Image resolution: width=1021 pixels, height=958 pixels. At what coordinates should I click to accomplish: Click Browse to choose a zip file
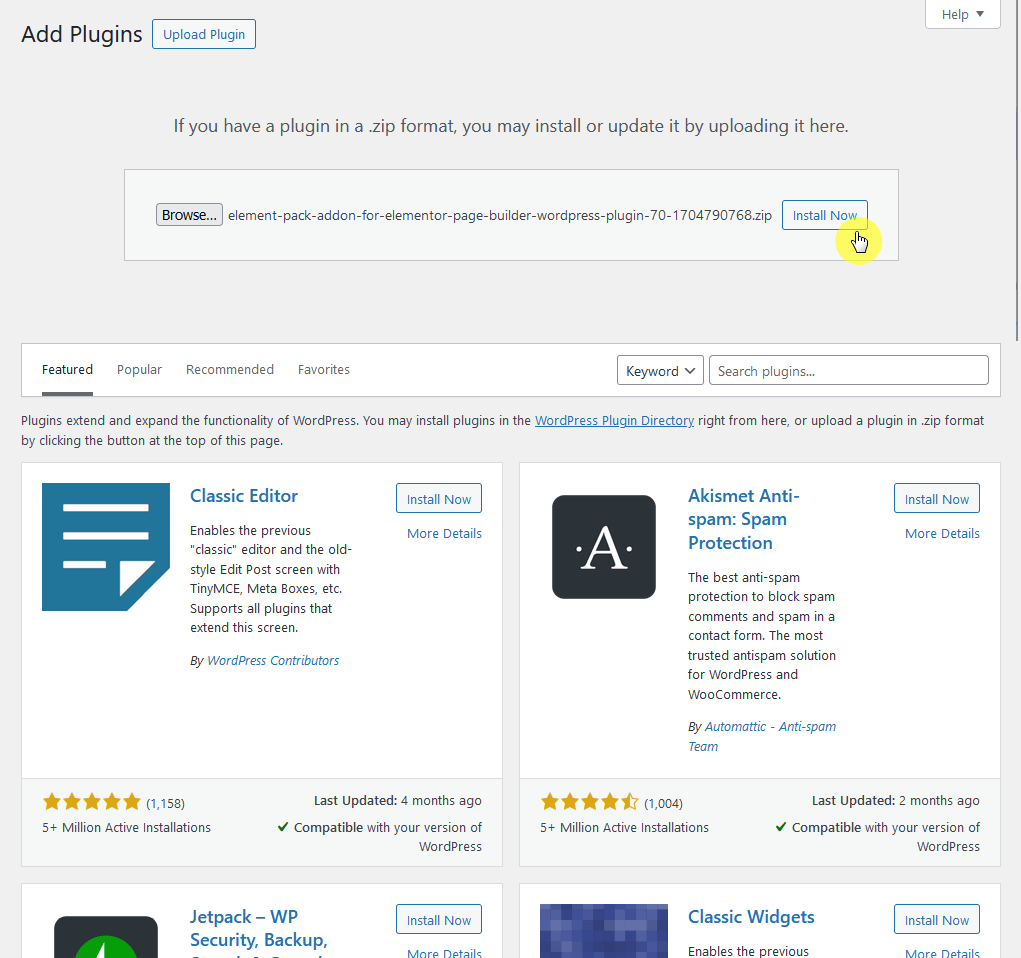point(189,215)
